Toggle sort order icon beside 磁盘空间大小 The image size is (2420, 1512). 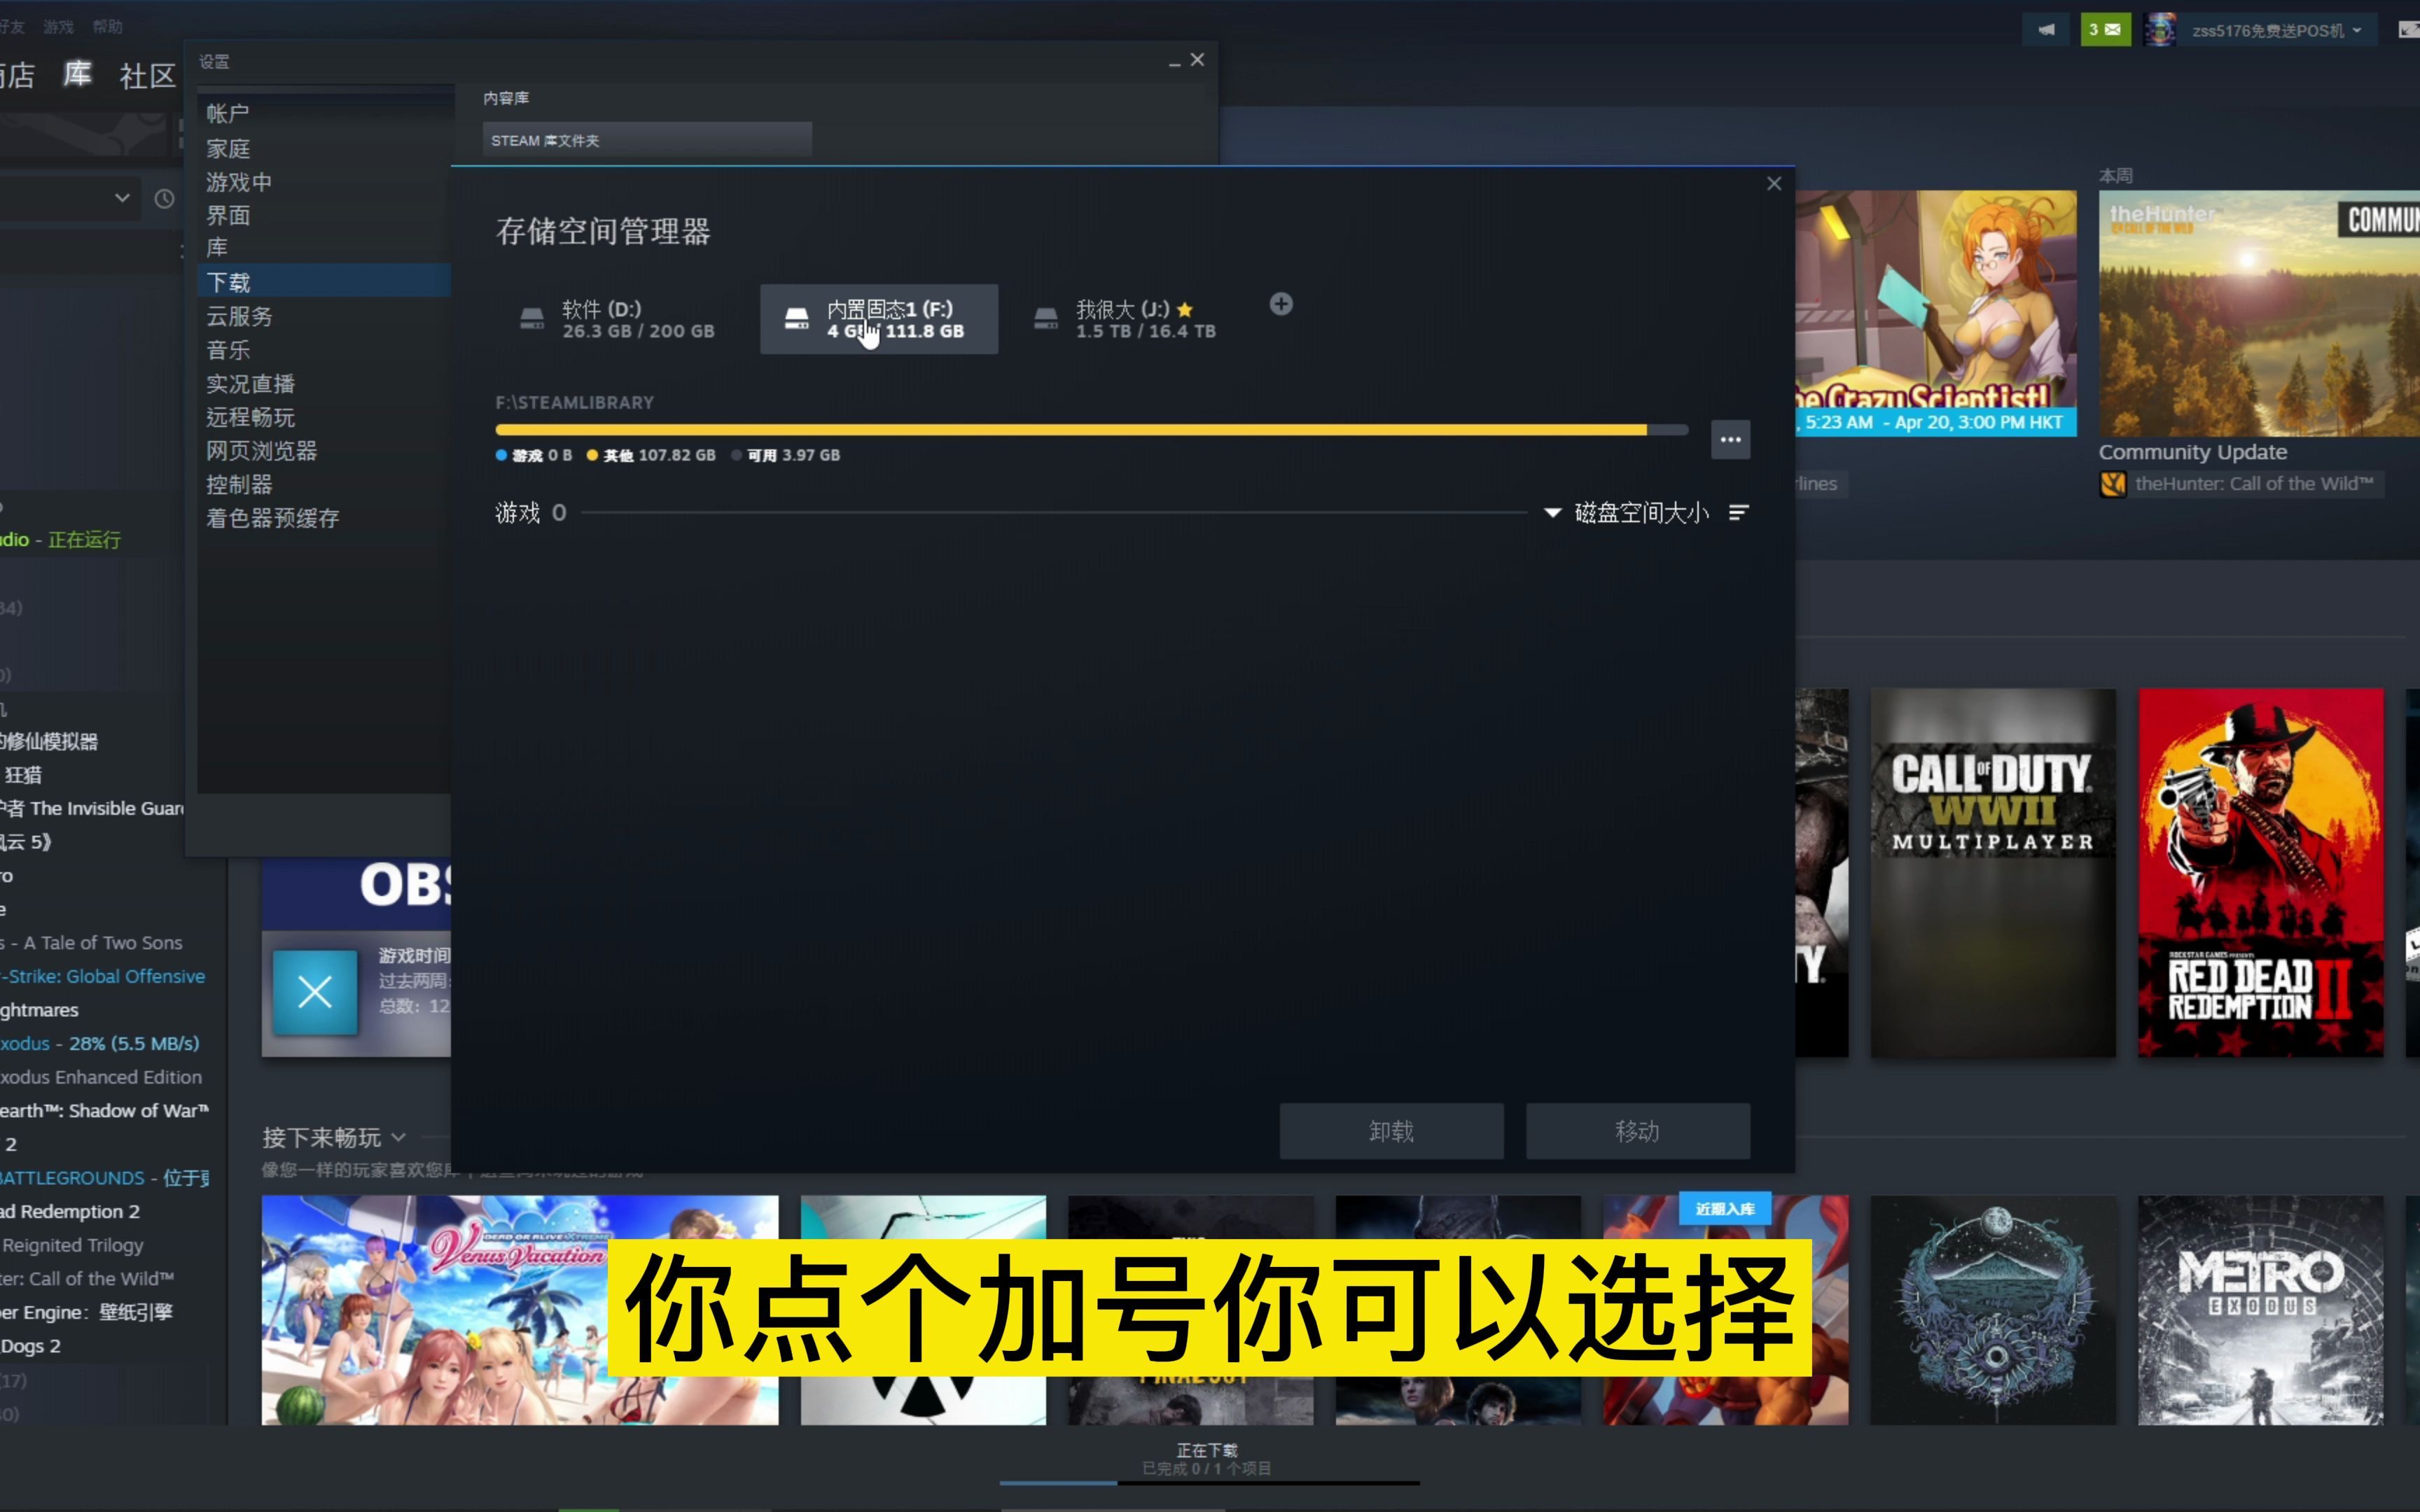[1739, 513]
